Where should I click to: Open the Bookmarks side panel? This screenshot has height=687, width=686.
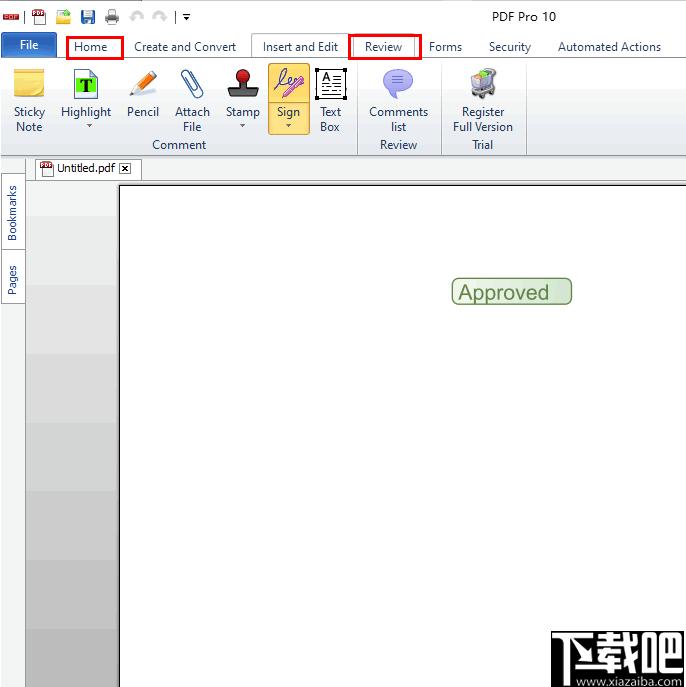[13, 212]
